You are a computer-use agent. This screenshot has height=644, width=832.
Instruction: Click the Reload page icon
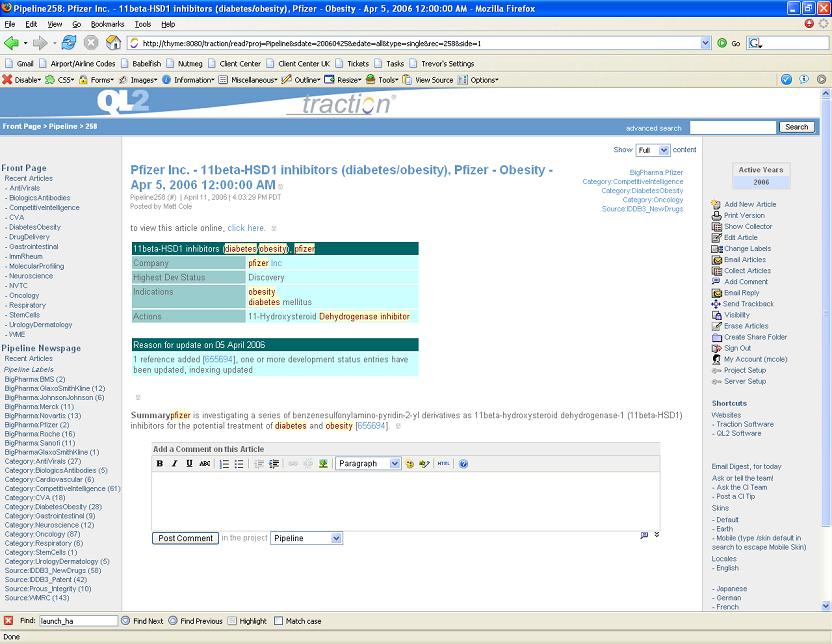[x=68, y=43]
